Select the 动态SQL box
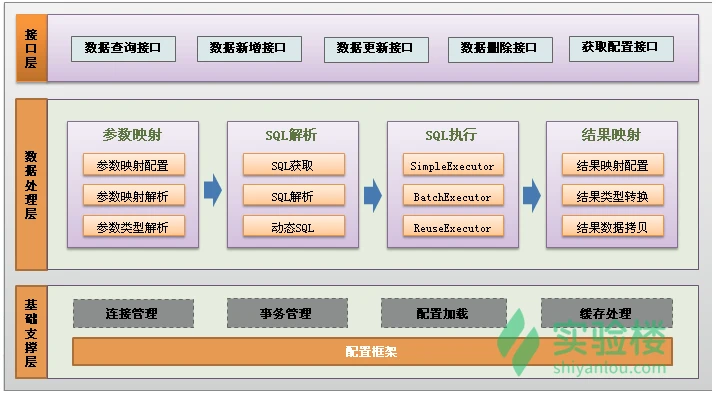Viewport: 716px width, 394px height. tap(294, 226)
